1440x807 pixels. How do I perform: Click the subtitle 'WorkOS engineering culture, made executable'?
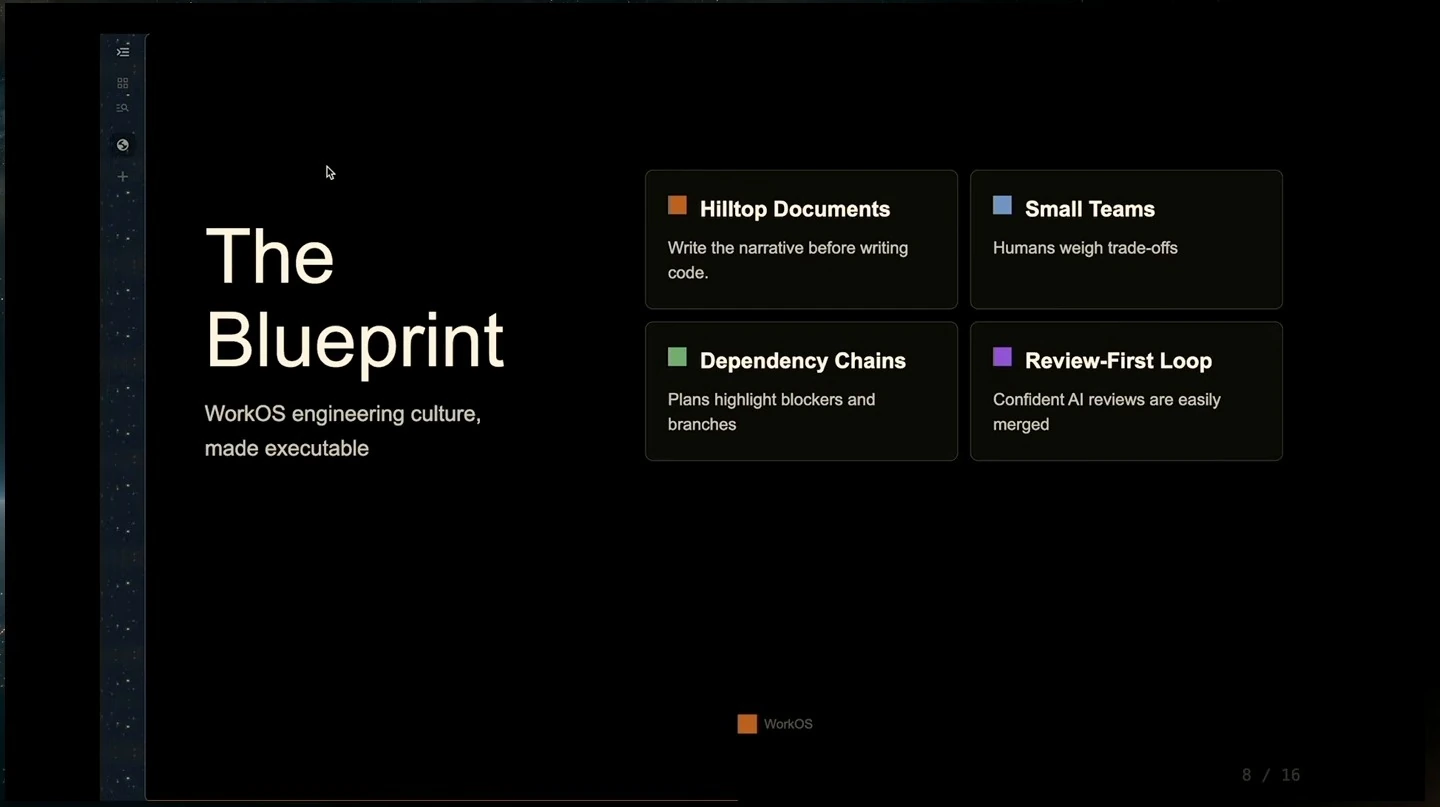click(x=343, y=431)
